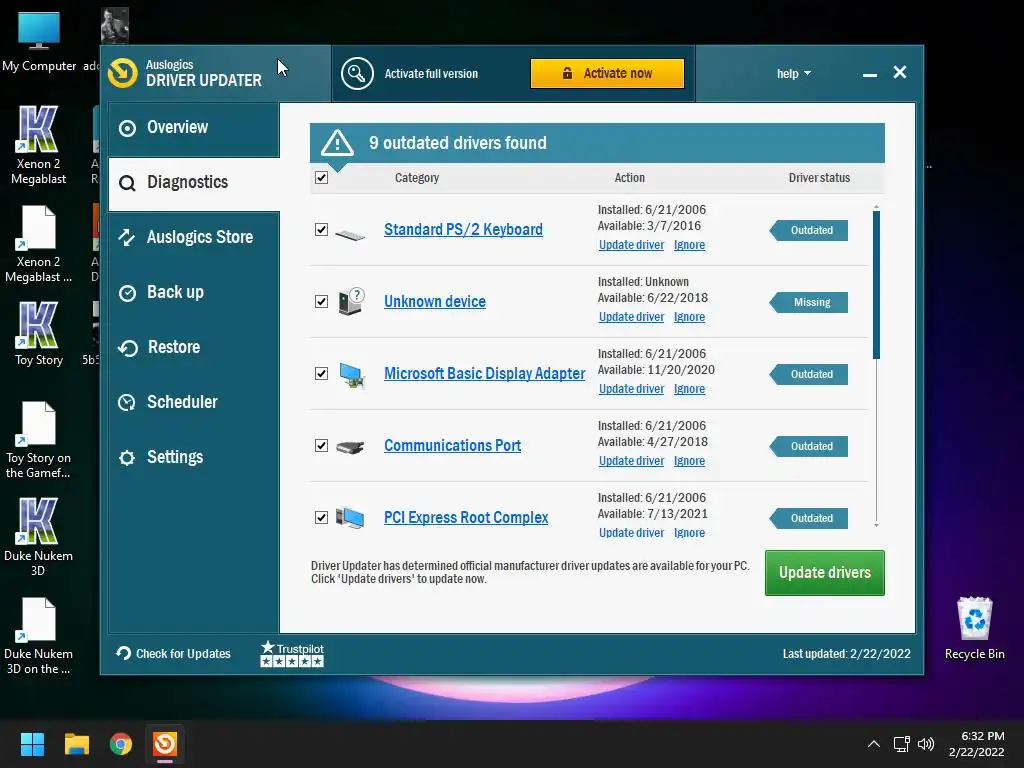Open My Computer desktop icon
The width and height of the screenshot is (1024, 768).
click(x=39, y=42)
